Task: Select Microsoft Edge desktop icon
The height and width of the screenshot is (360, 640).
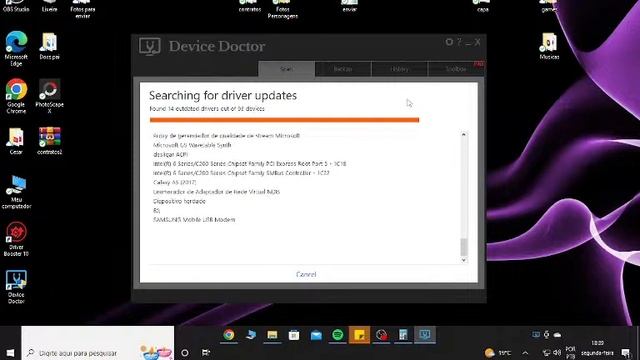Action: click(16, 49)
